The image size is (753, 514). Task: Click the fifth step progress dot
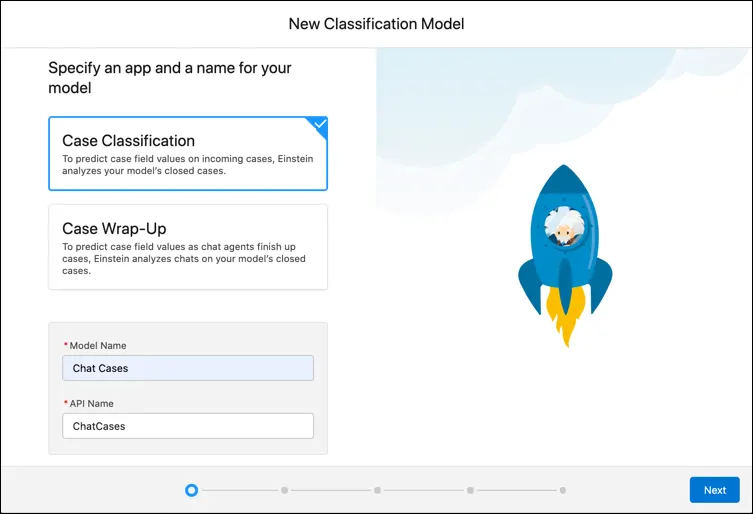(x=563, y=490)
